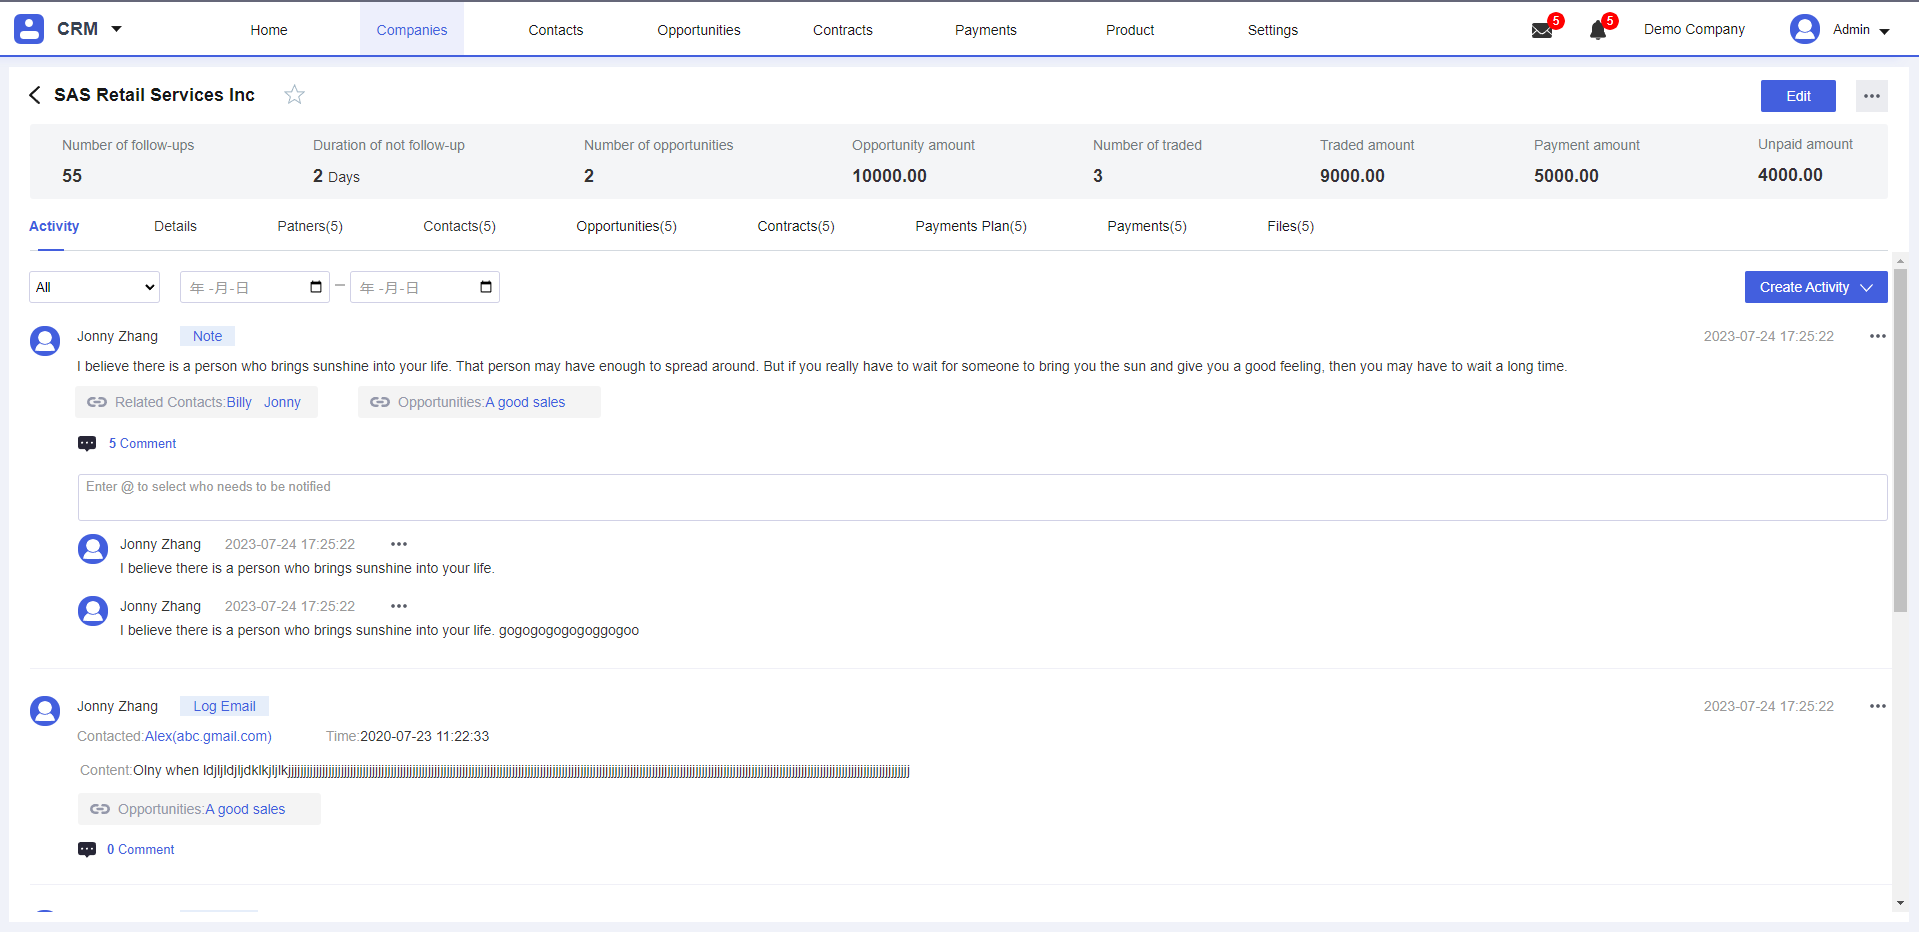Toggle the 0 Comment link
This screenshot has width=1919, height=934.
click(x=141, y=849)
